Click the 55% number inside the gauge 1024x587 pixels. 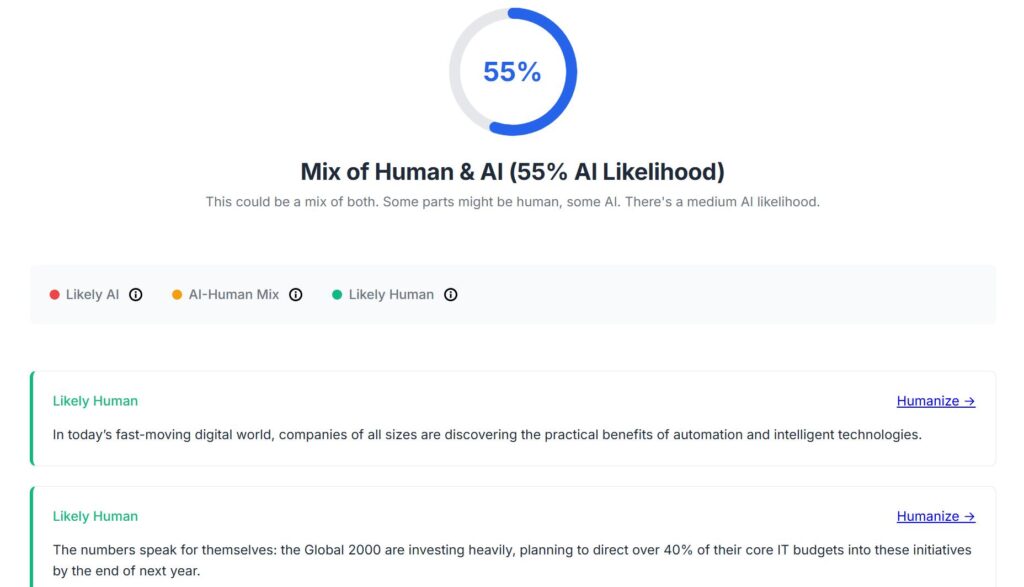click(512, 72)
